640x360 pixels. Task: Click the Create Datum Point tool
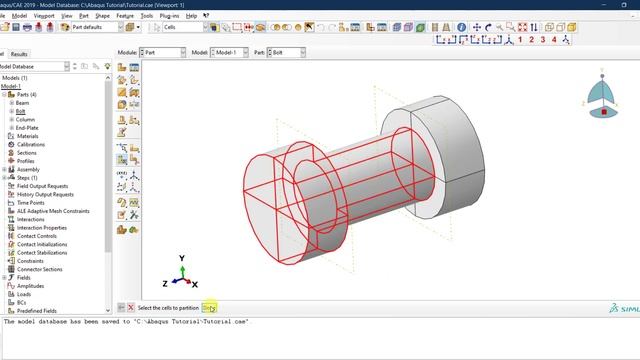pos(122,175)
